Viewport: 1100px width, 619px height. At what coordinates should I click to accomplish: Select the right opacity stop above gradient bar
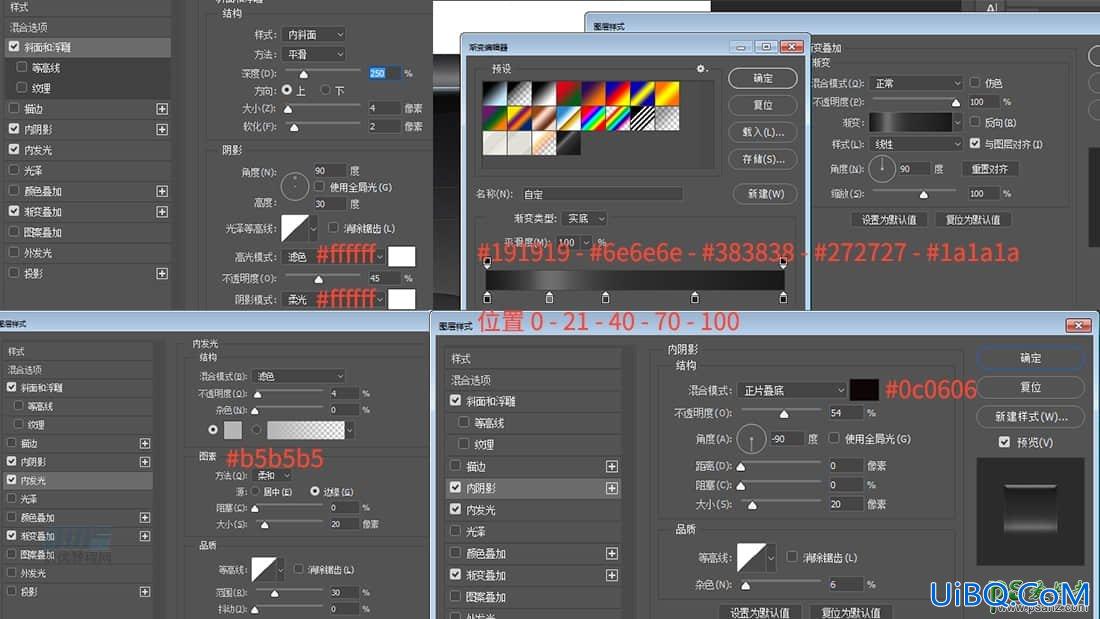(783, 262)
